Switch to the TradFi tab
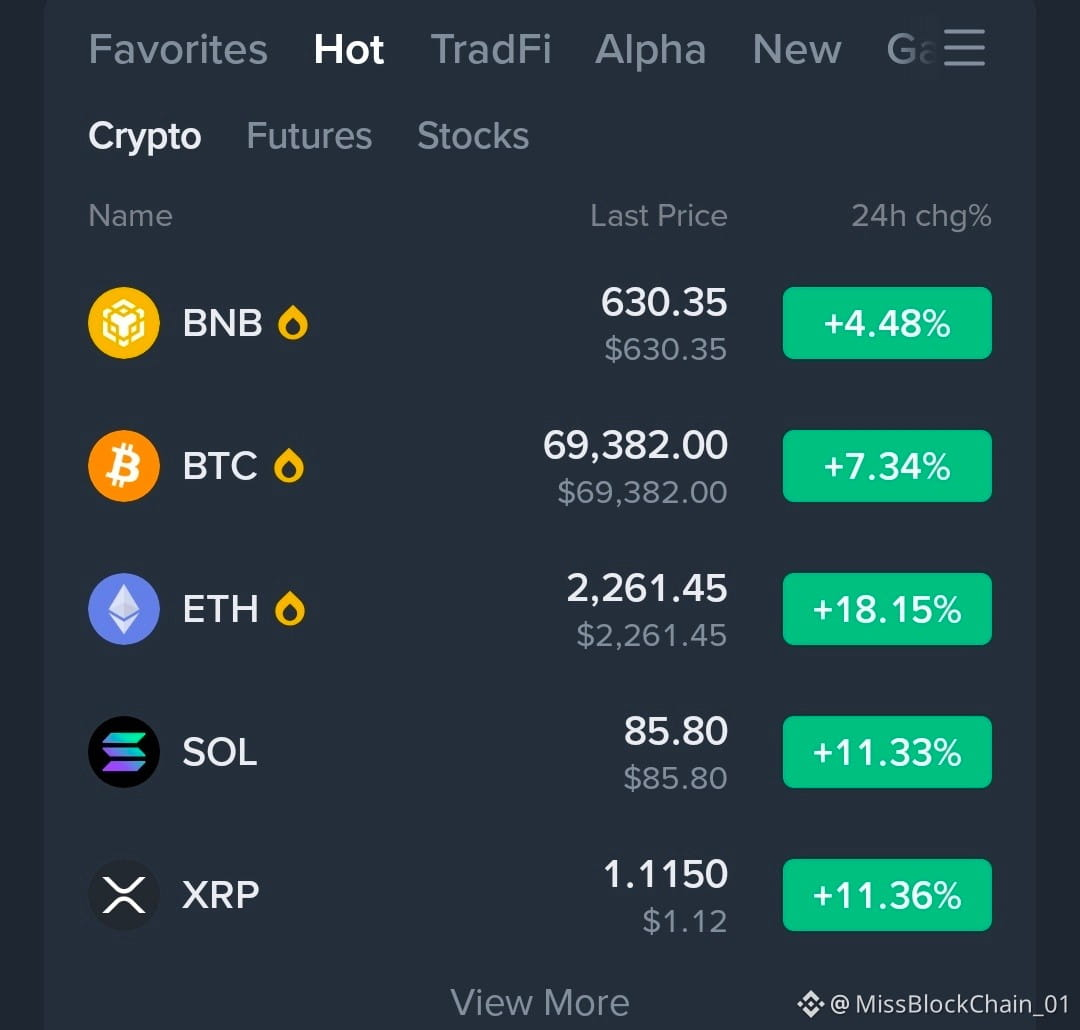The image size is (1080, 1030). pos(490,50)
